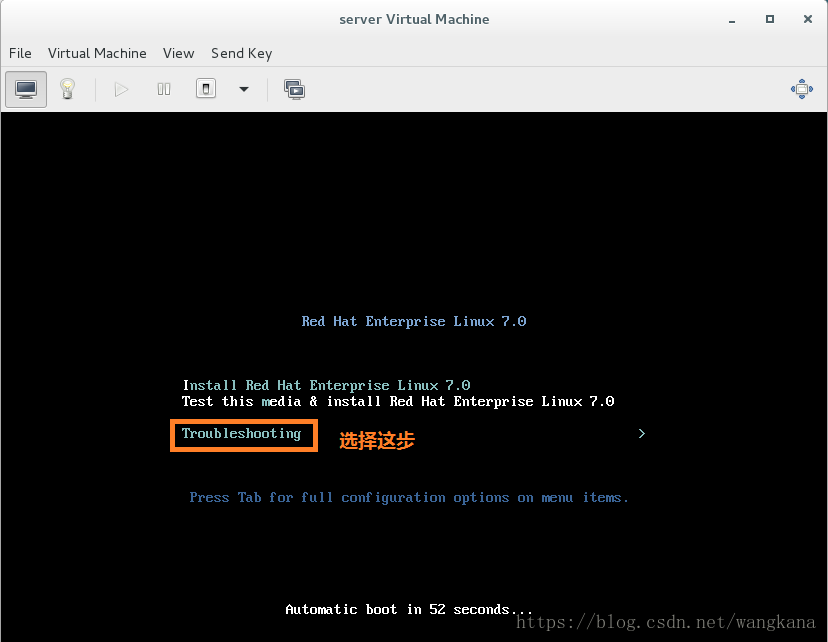Click the Red Hat Enterprise Linux 7.0 heading
The image size is (828, 642).
413,321
